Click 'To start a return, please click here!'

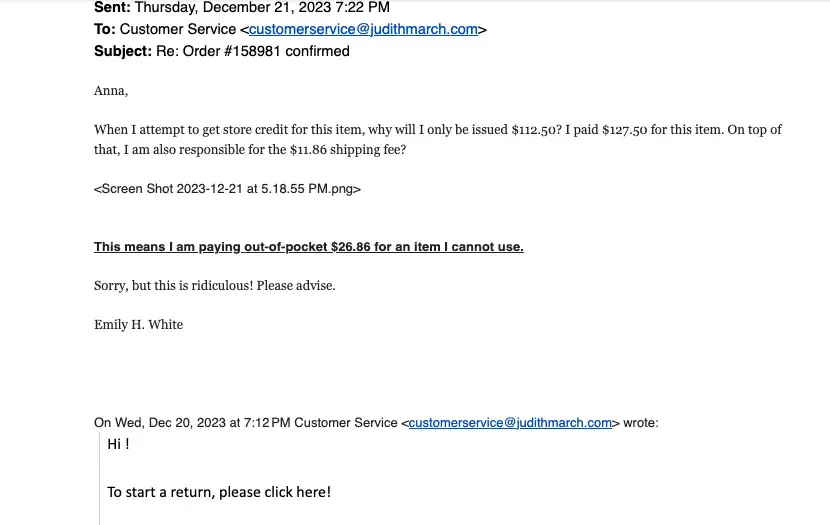pos(218,492)
